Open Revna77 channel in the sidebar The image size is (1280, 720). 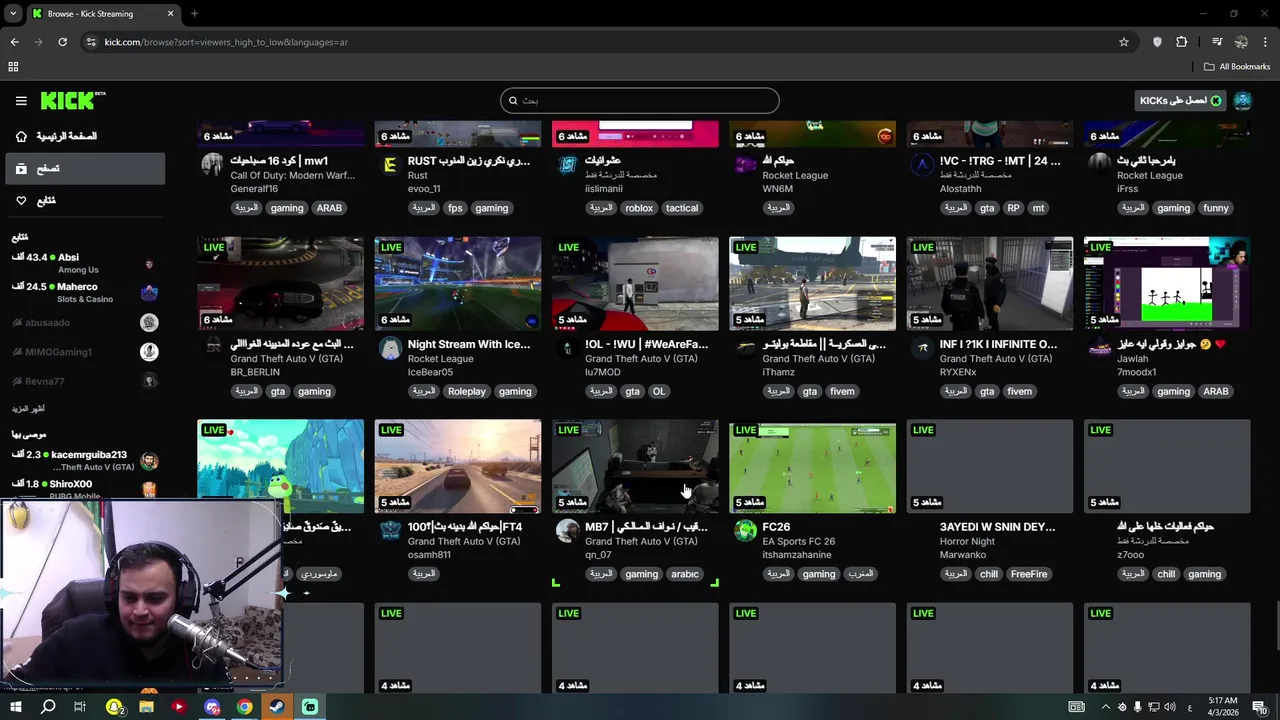click(83, 381)
